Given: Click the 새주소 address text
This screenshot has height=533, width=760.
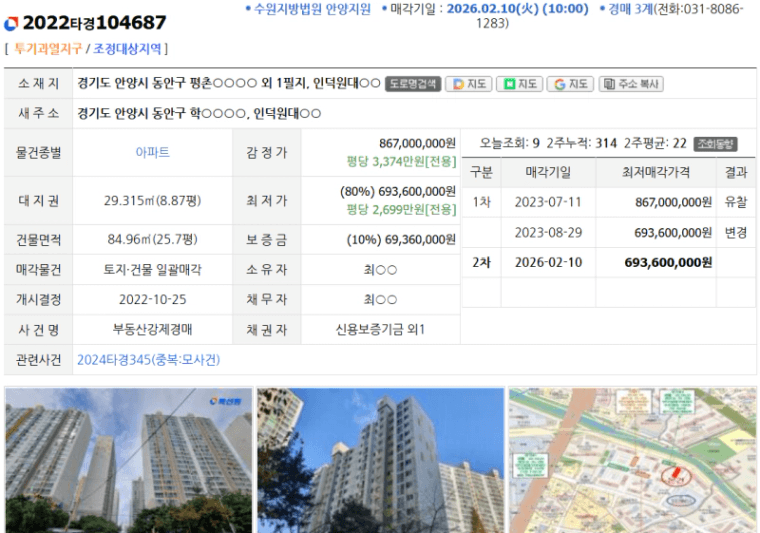Looking at the screenshot, I should 199,114.
